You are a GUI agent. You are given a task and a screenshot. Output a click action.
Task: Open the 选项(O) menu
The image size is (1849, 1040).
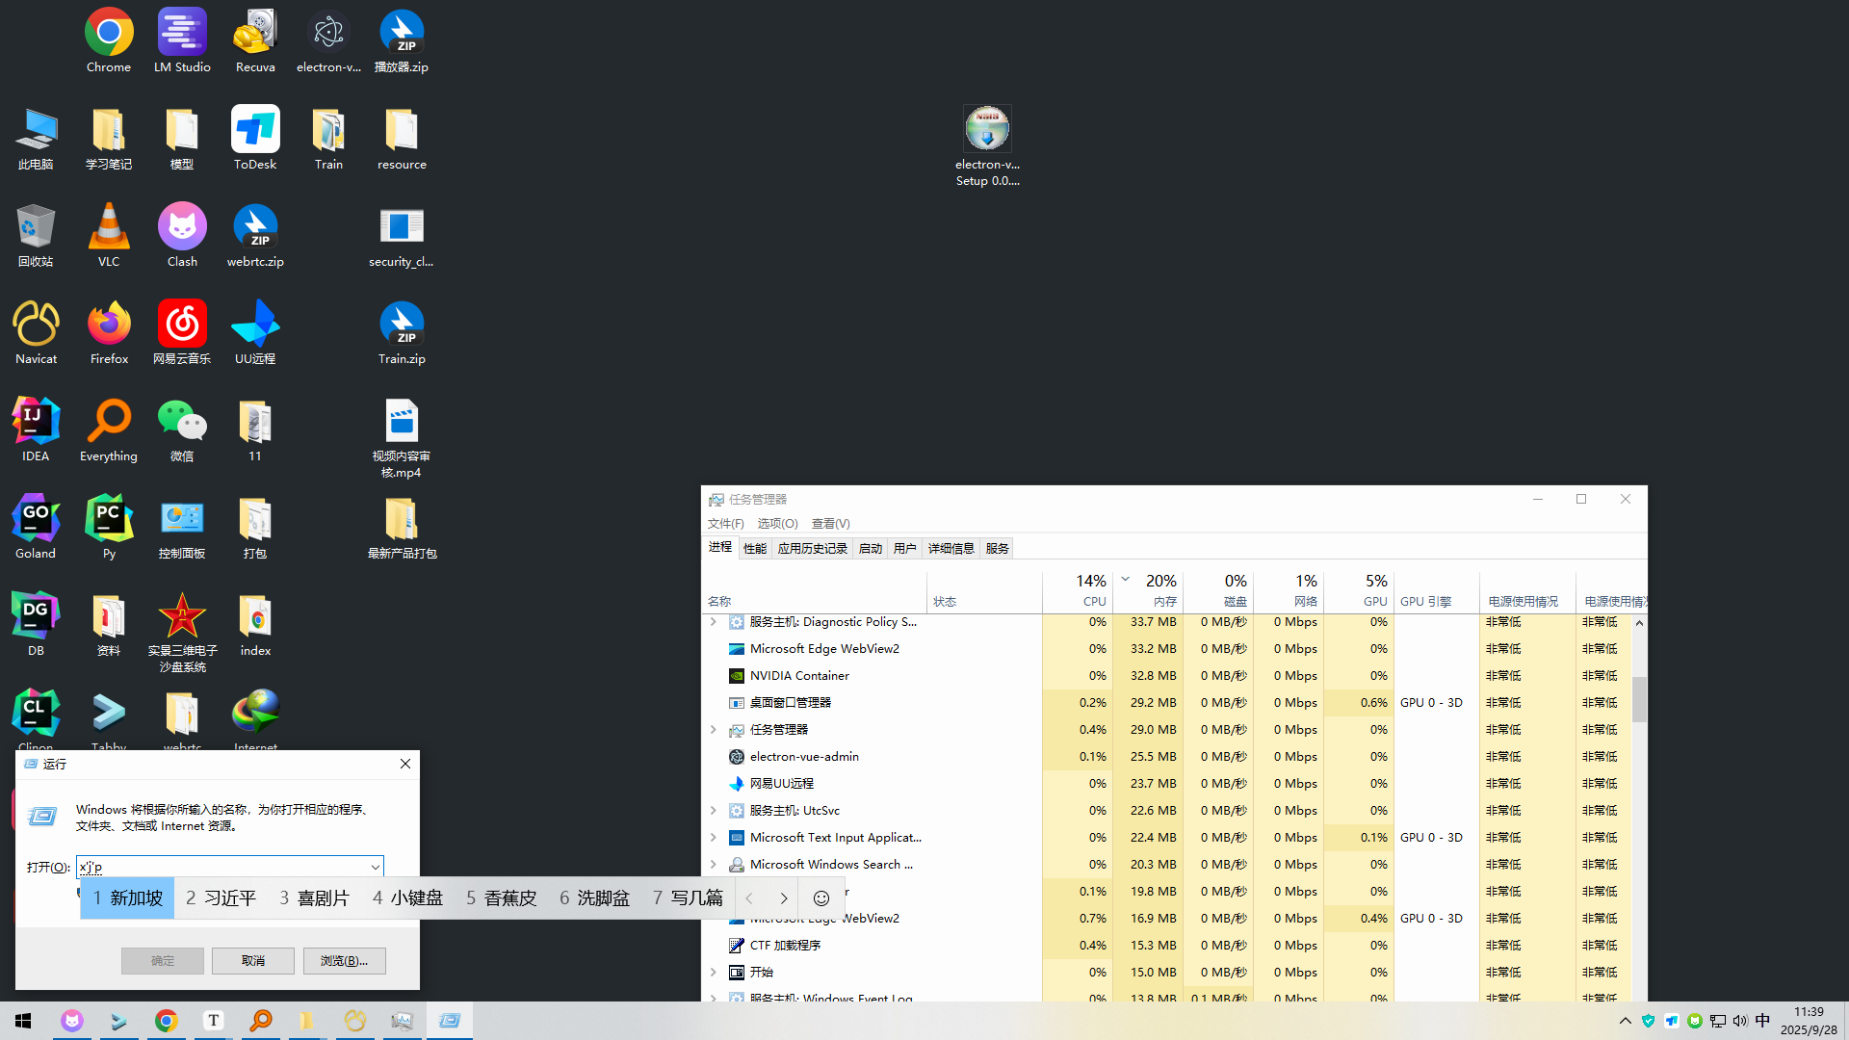click(777, 524)
